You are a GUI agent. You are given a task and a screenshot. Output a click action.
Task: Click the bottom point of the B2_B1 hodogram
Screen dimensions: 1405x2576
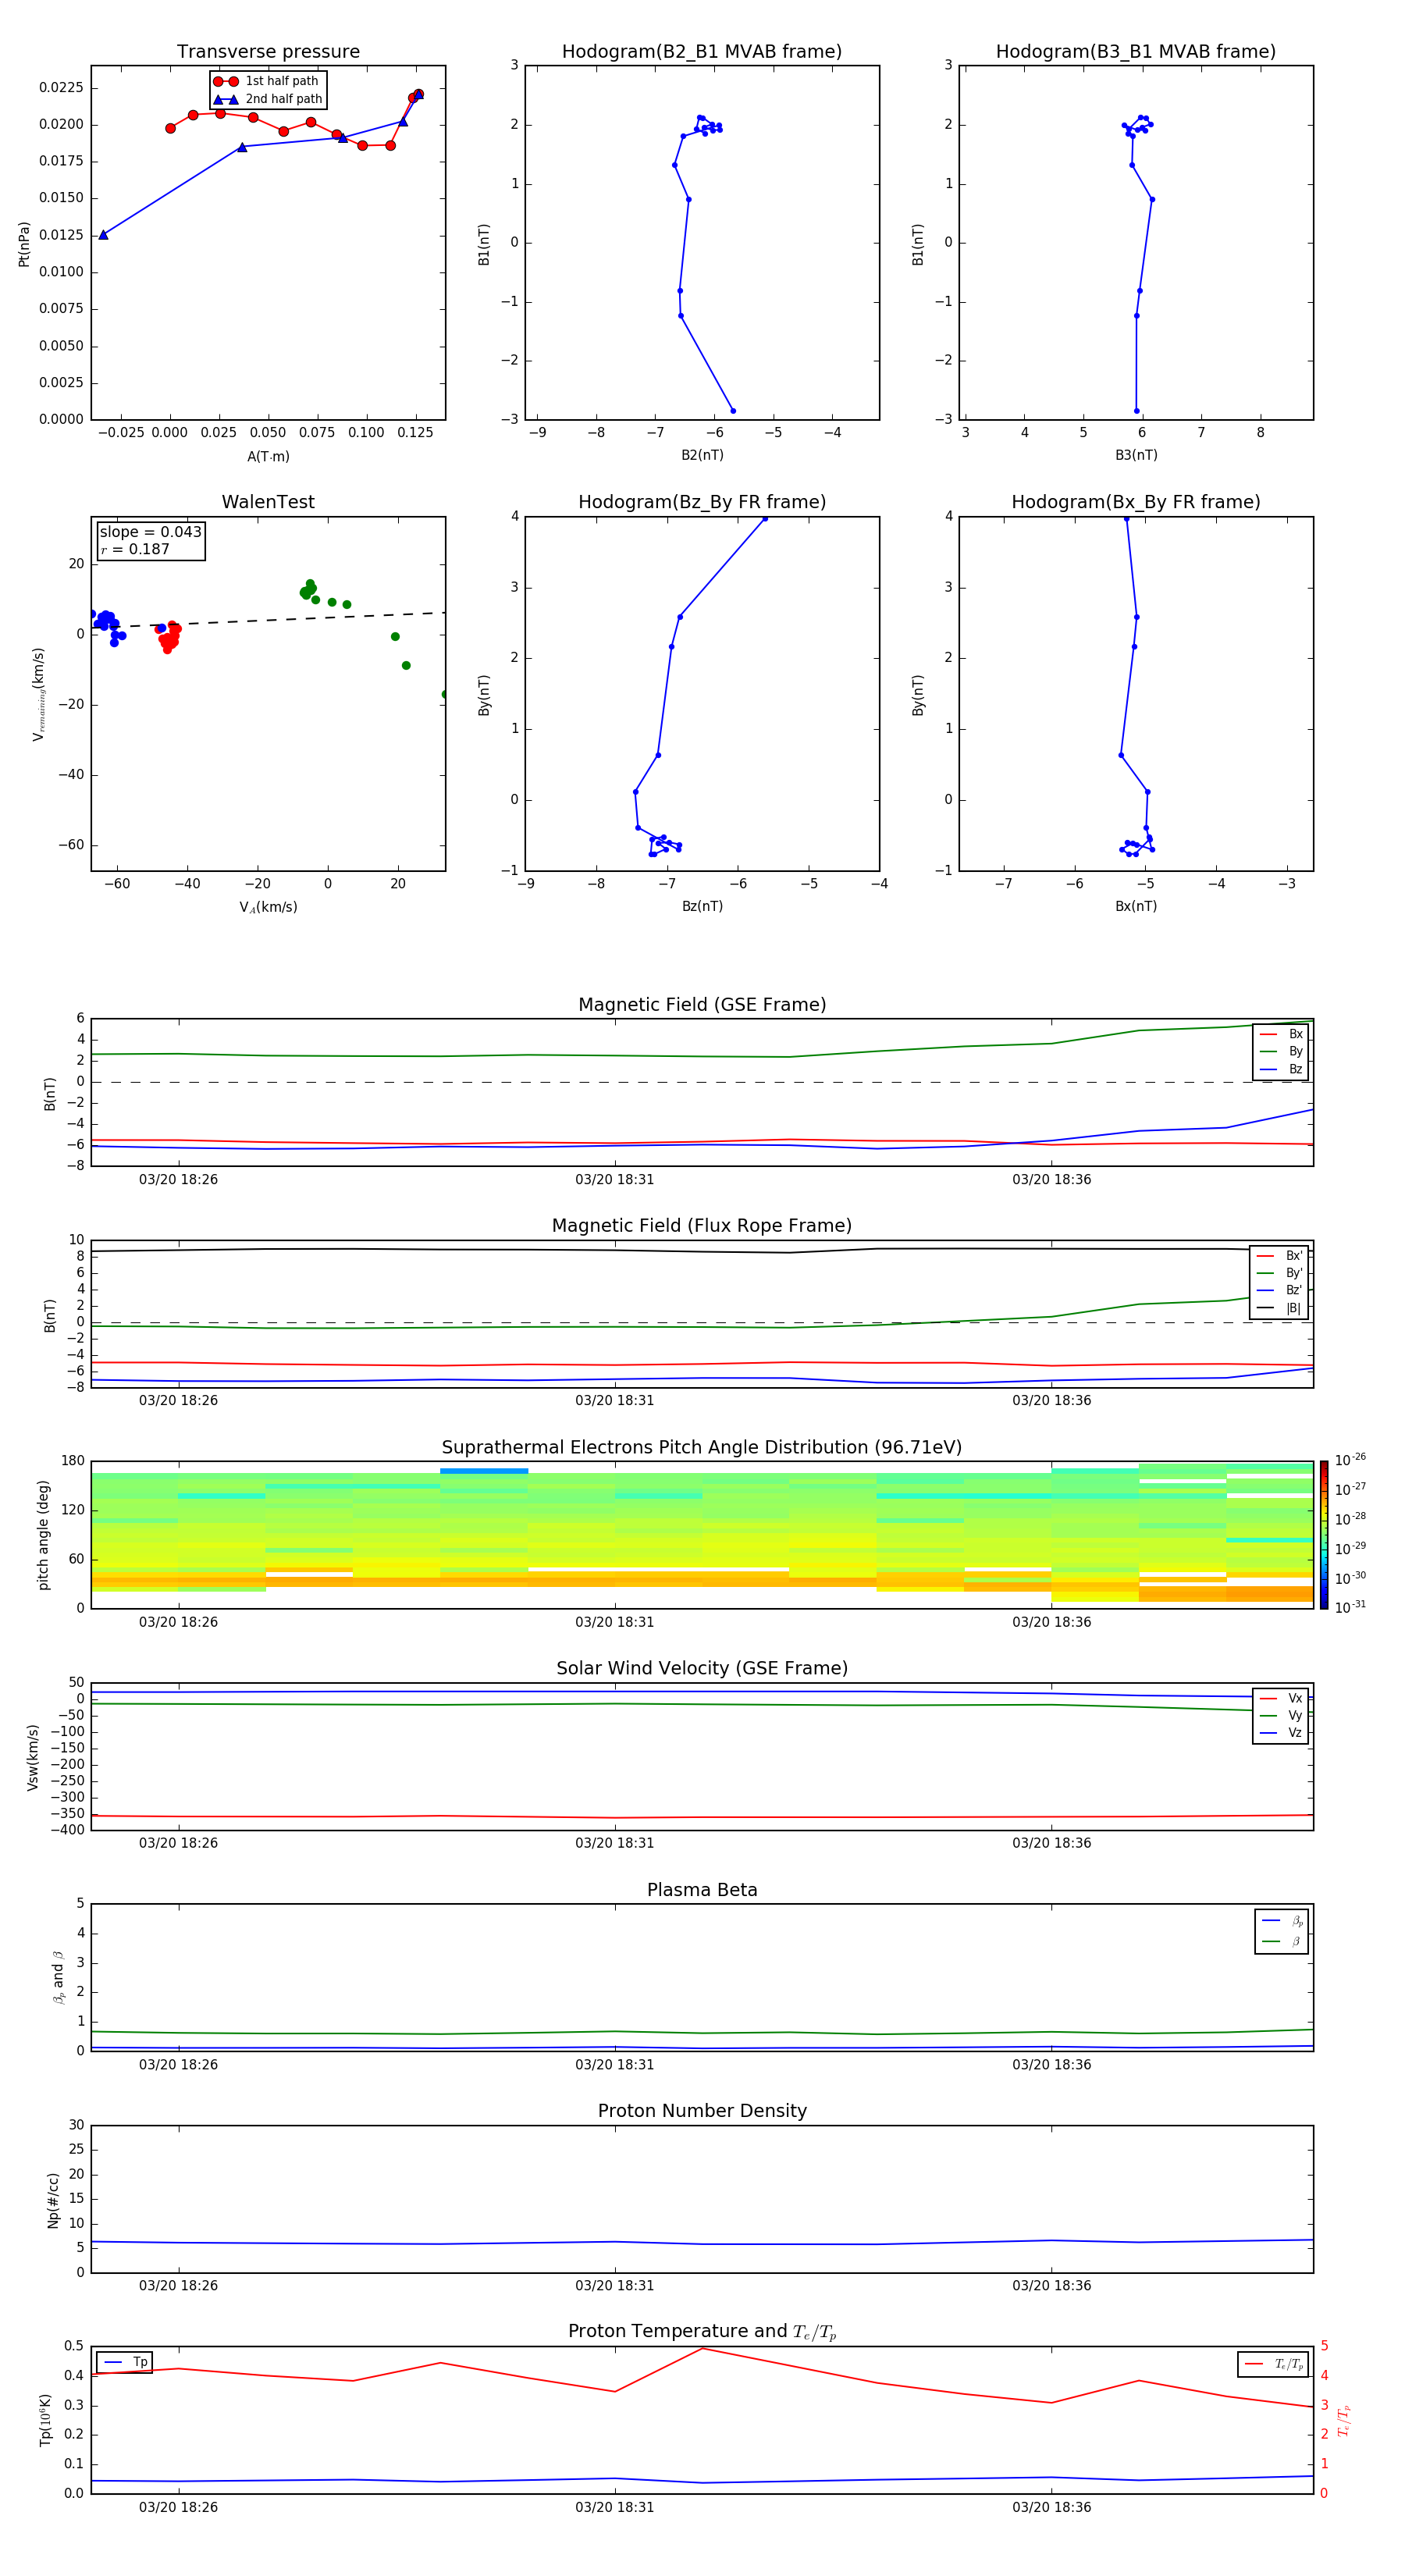pyautogui.click(x=733, y=411)
